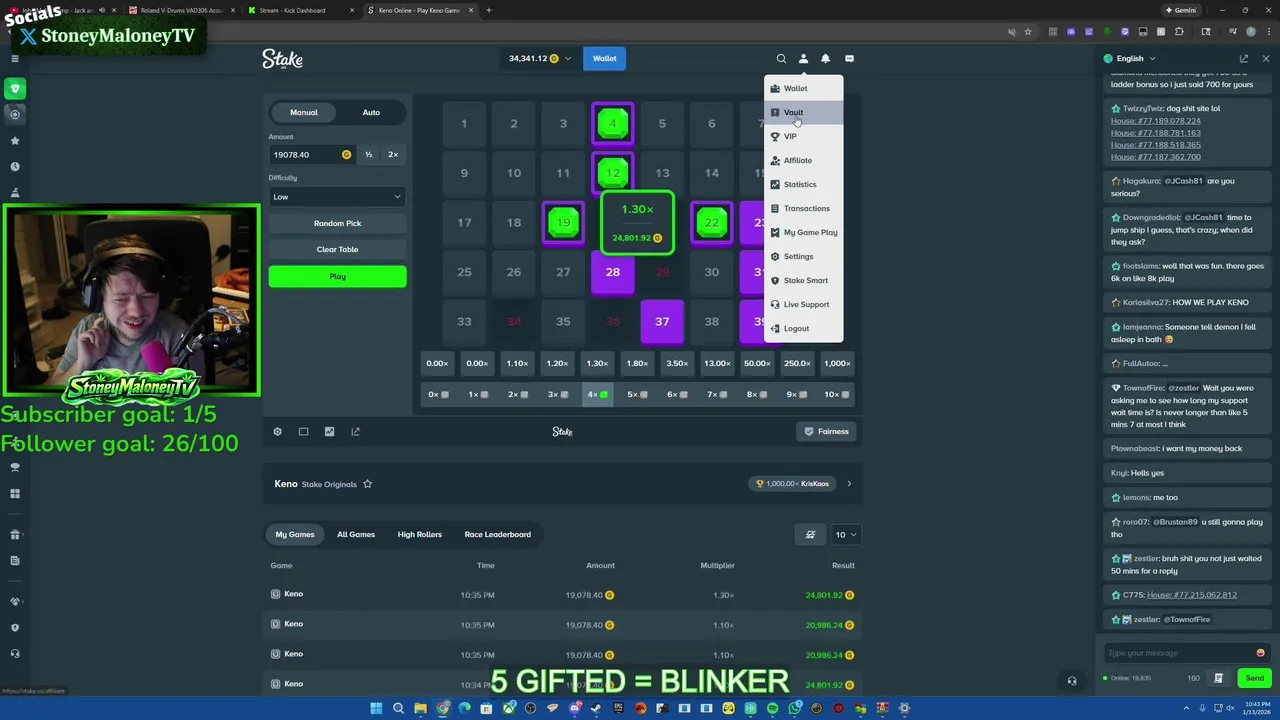Switch to Manual betting mode

(x=304, y=112)
